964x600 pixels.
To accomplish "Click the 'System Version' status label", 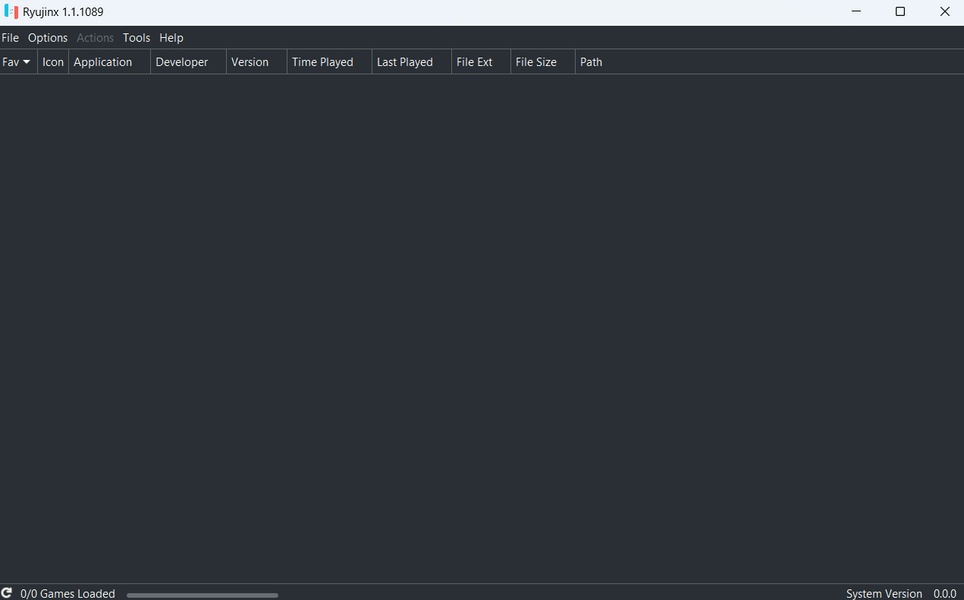I will tap(883, 593).
